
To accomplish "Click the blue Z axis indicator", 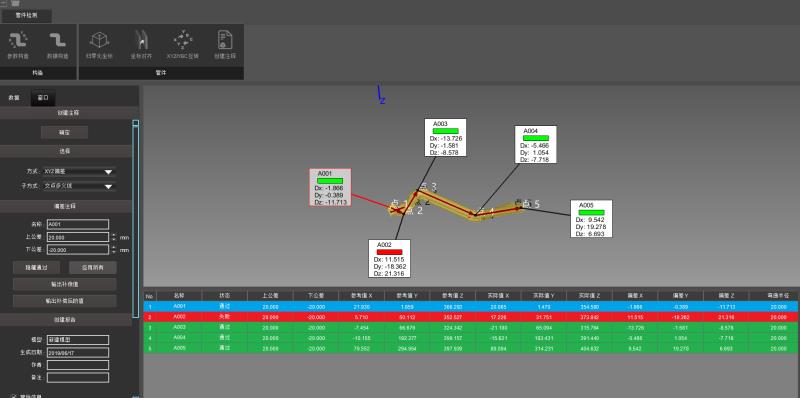I will tap(381, 95).
